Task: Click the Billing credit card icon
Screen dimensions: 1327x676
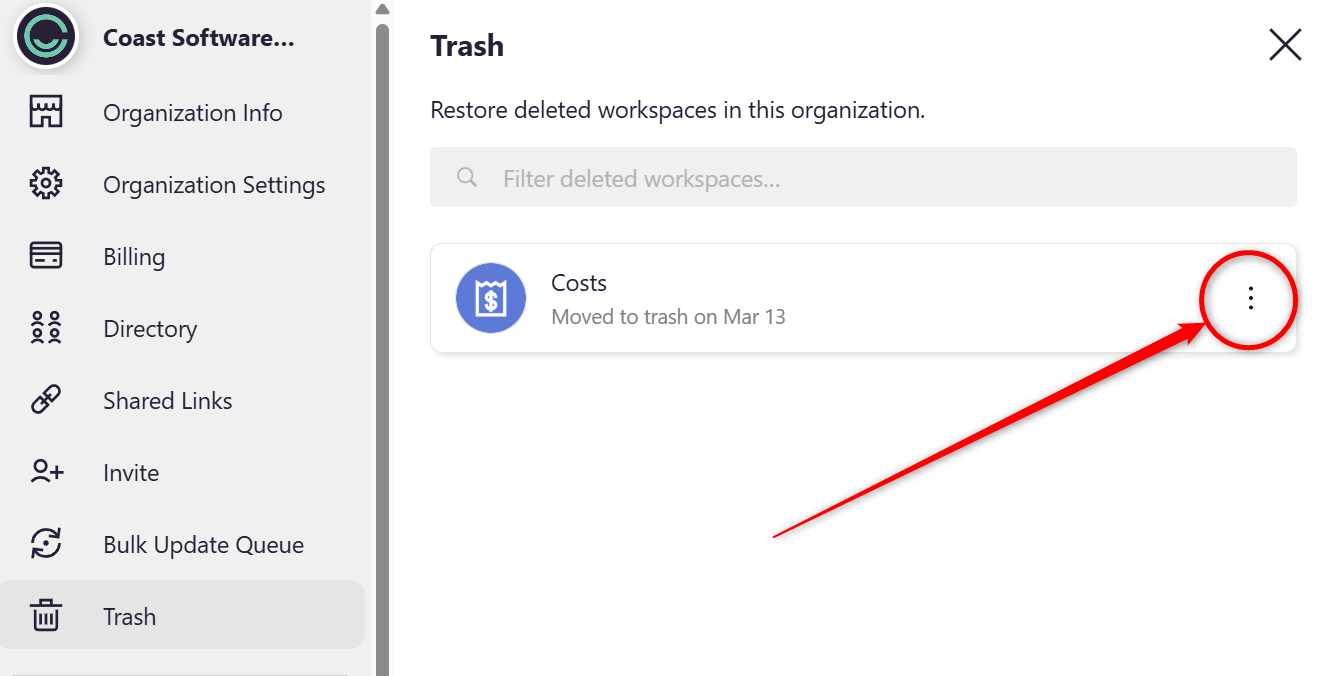Action: (46, 257)
